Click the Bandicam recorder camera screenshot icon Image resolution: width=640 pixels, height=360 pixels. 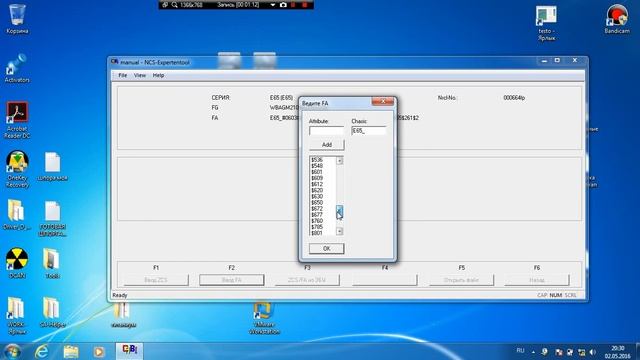(283, 5)
